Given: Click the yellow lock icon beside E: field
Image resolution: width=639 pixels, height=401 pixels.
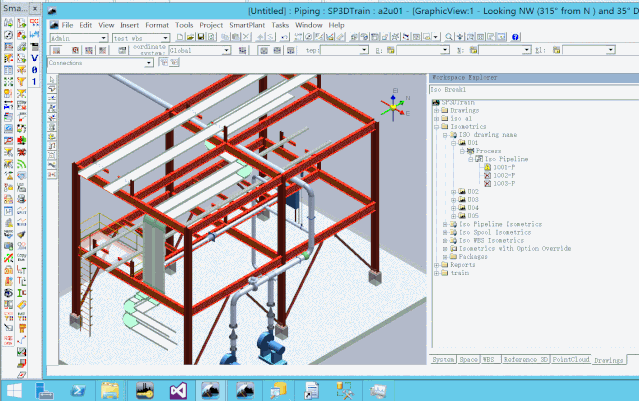Looking at the screenshot, I should click(391, 50).
